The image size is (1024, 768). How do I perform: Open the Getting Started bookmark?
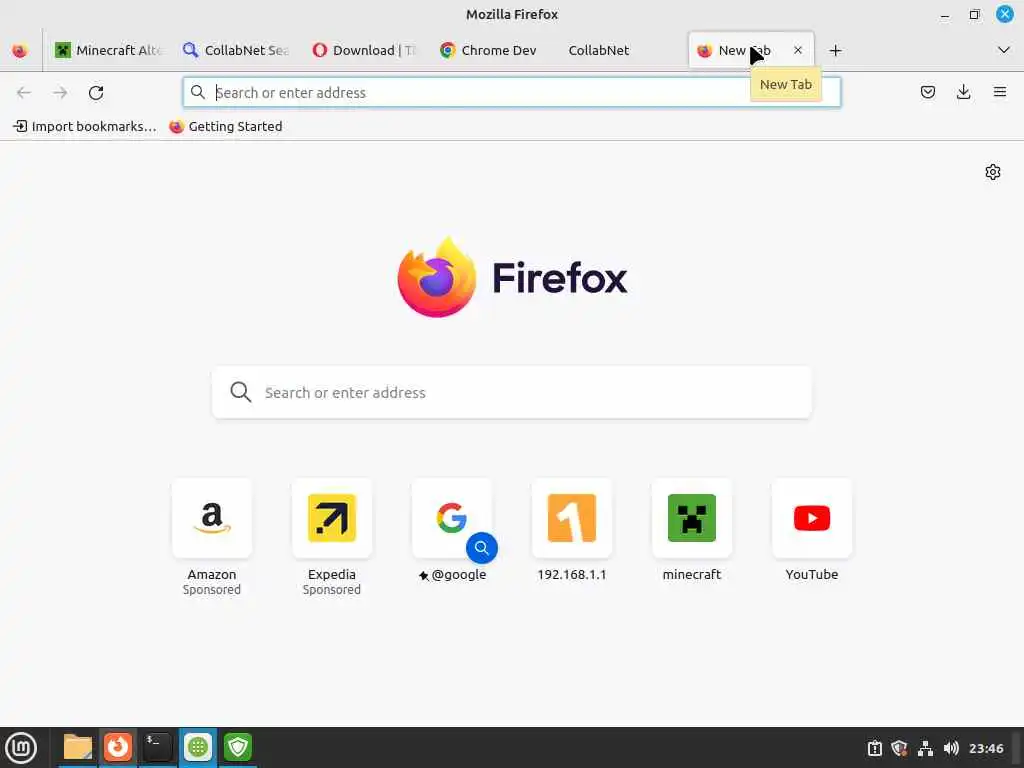click(x=226, y=127)
